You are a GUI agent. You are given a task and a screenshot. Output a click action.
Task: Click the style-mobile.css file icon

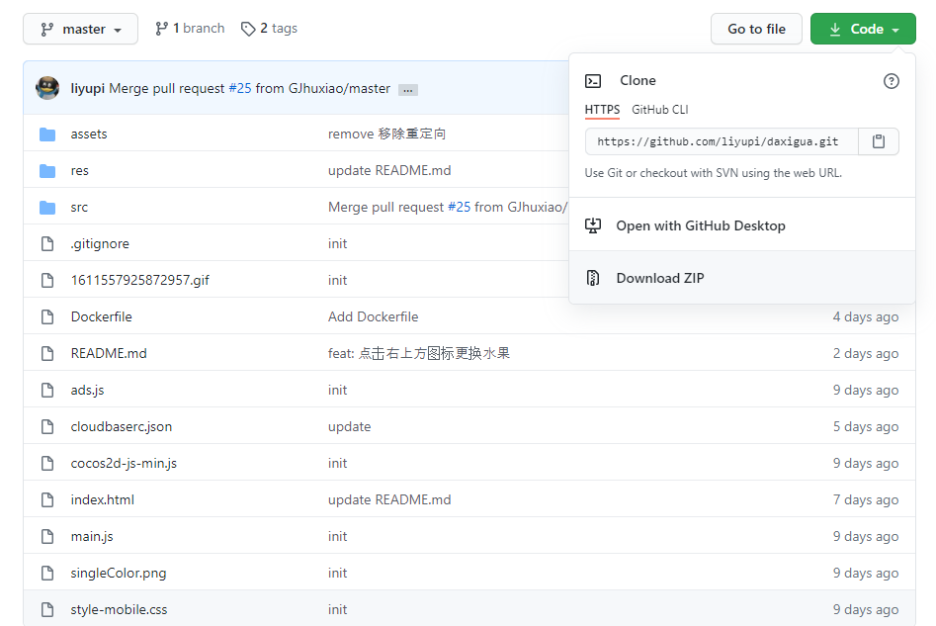[x=47, y=610]
